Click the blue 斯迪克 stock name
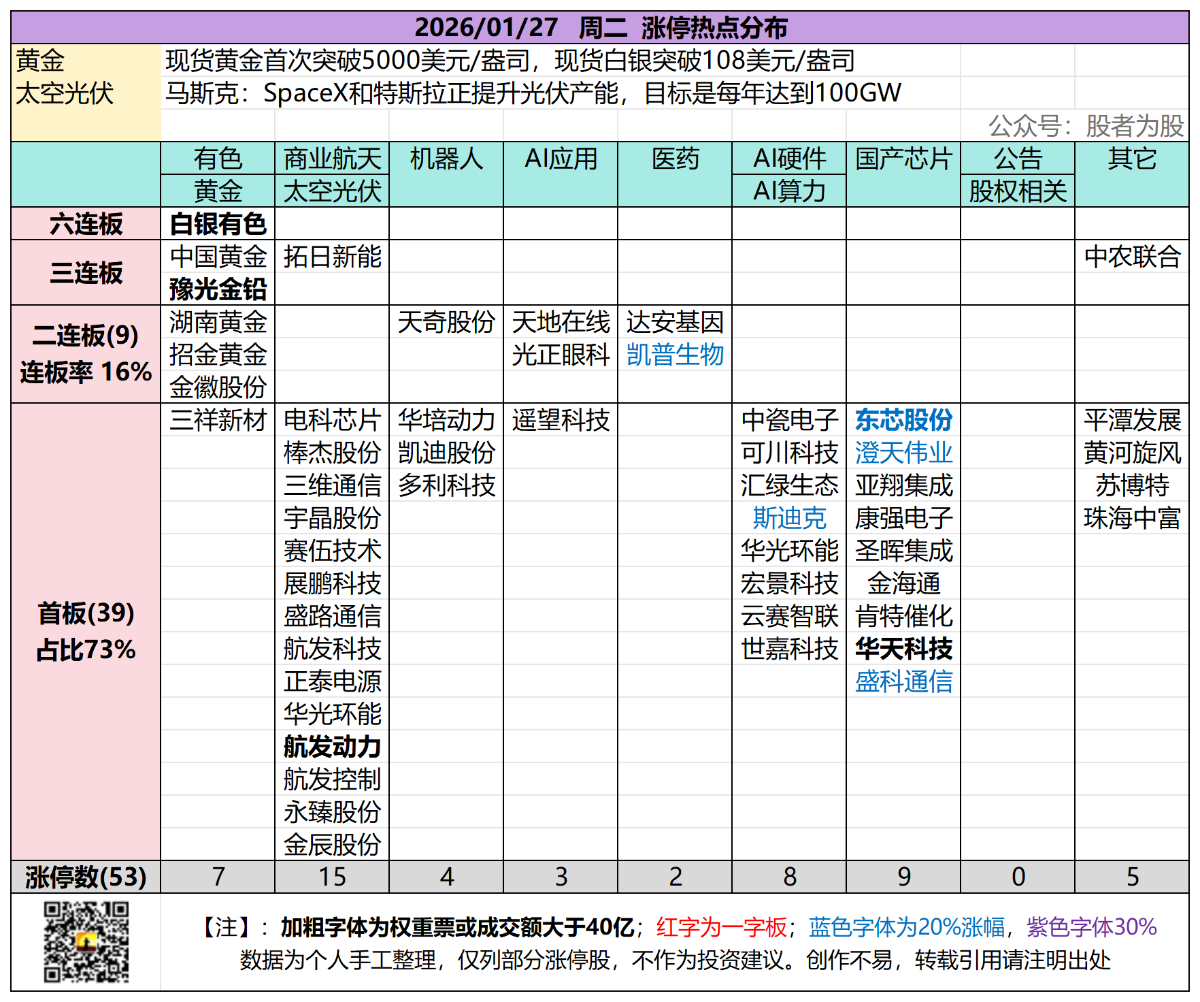Image resolution: width=1200 pixels, height=1002 pixels. 789,518
